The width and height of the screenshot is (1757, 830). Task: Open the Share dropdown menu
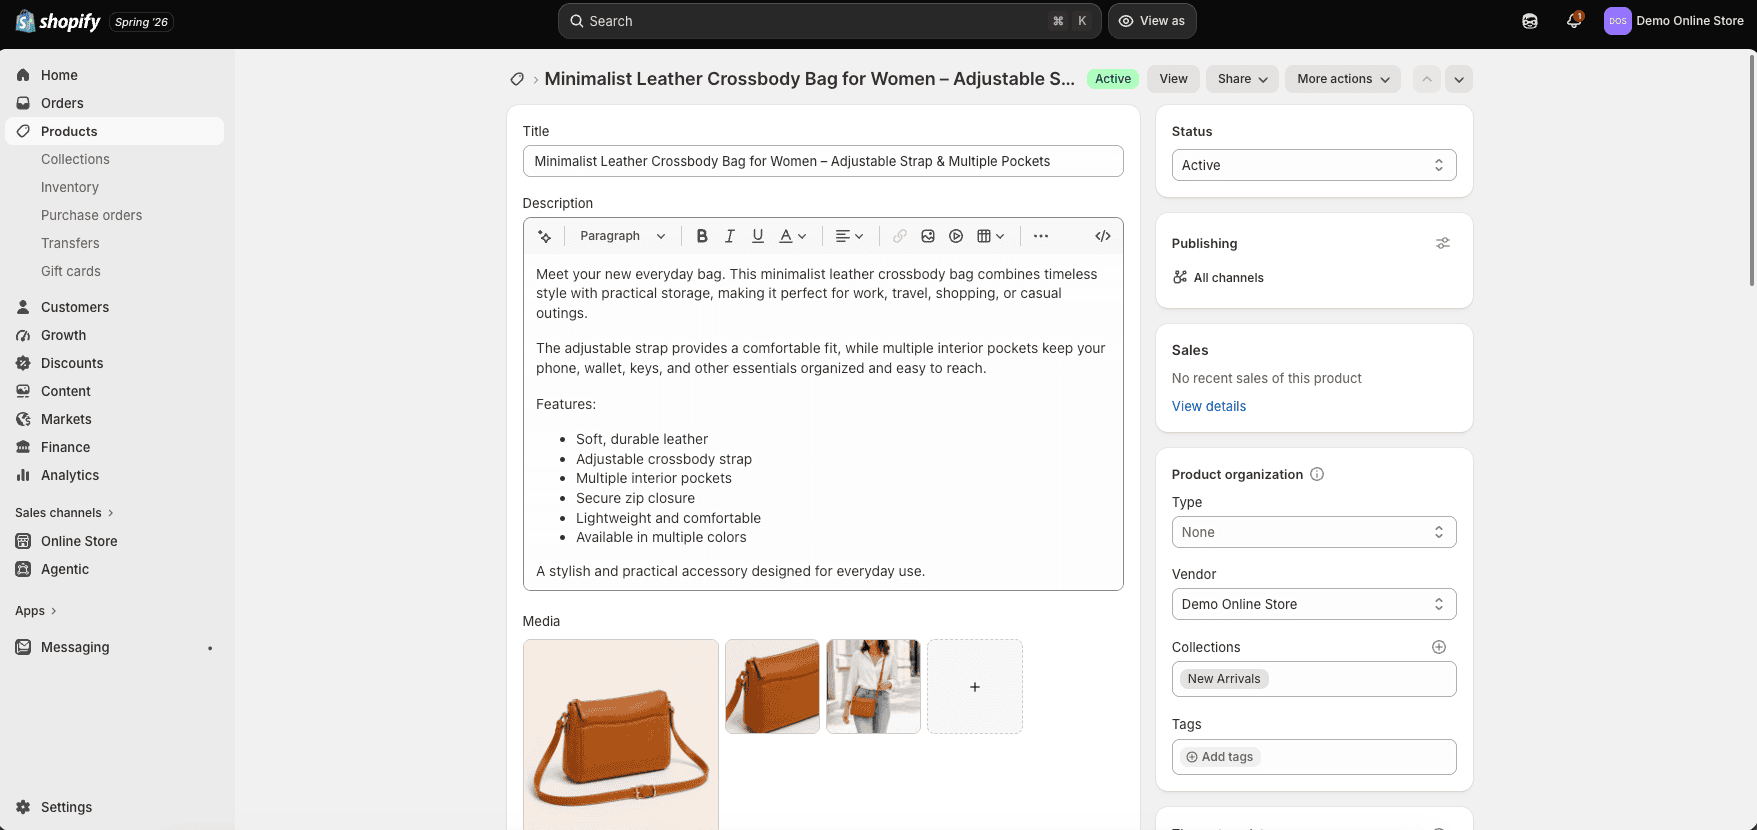[x=1242, y=79]
